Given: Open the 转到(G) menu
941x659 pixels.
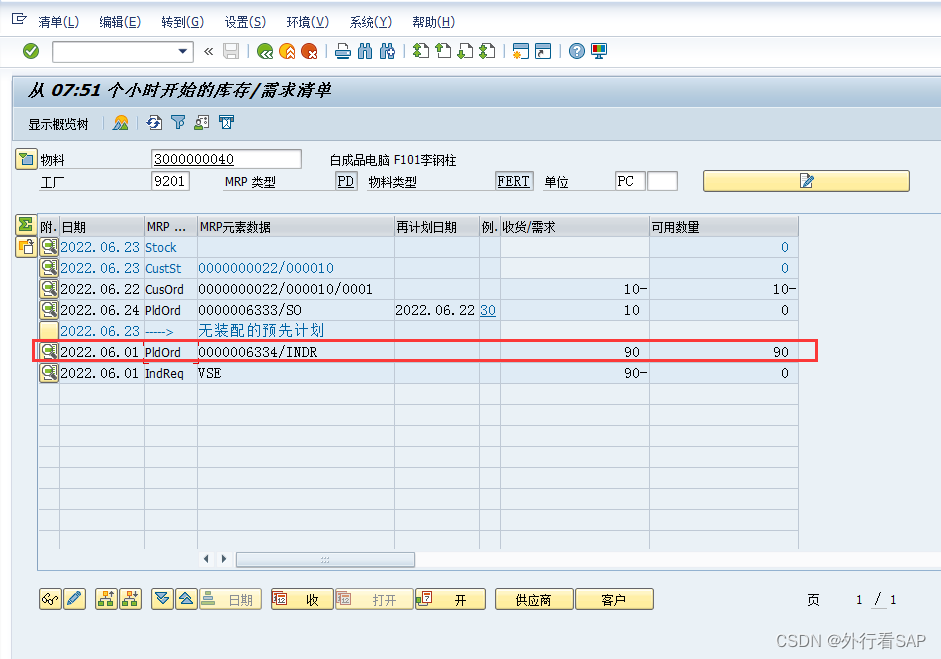Looking at the screenshot, I should (182, 22).
